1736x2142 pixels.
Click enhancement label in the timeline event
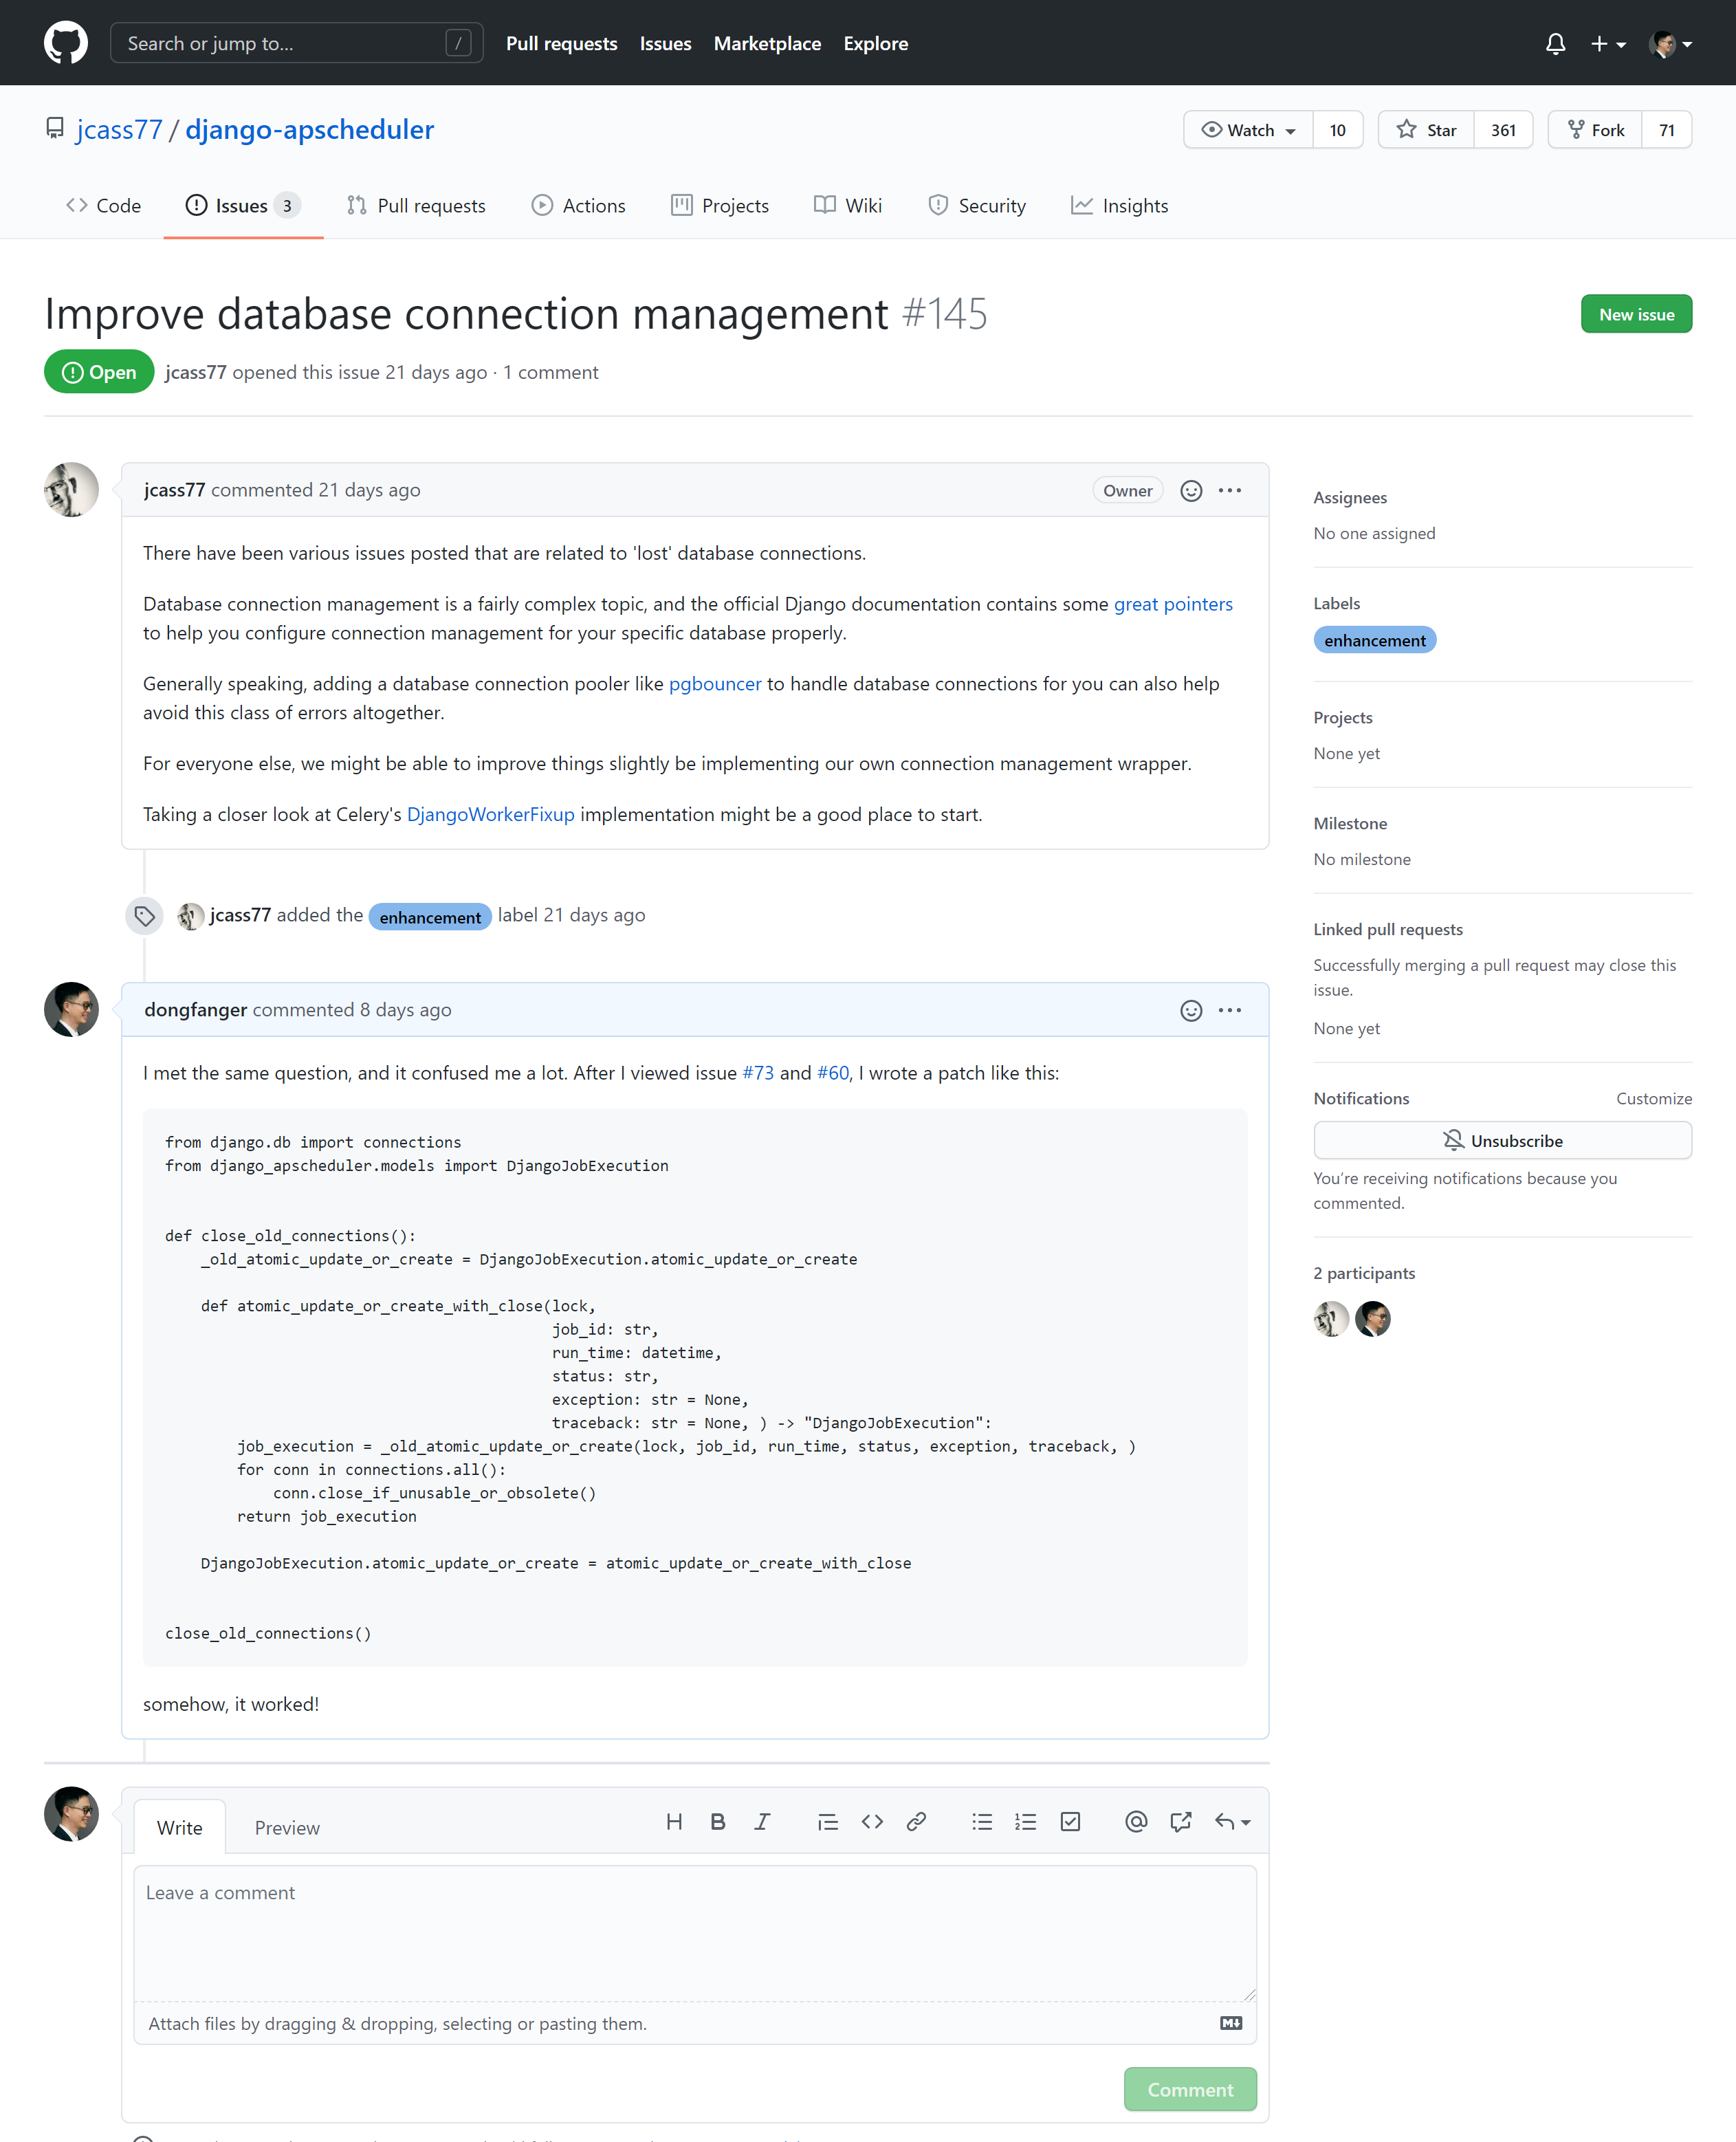[x=430, y=917]
